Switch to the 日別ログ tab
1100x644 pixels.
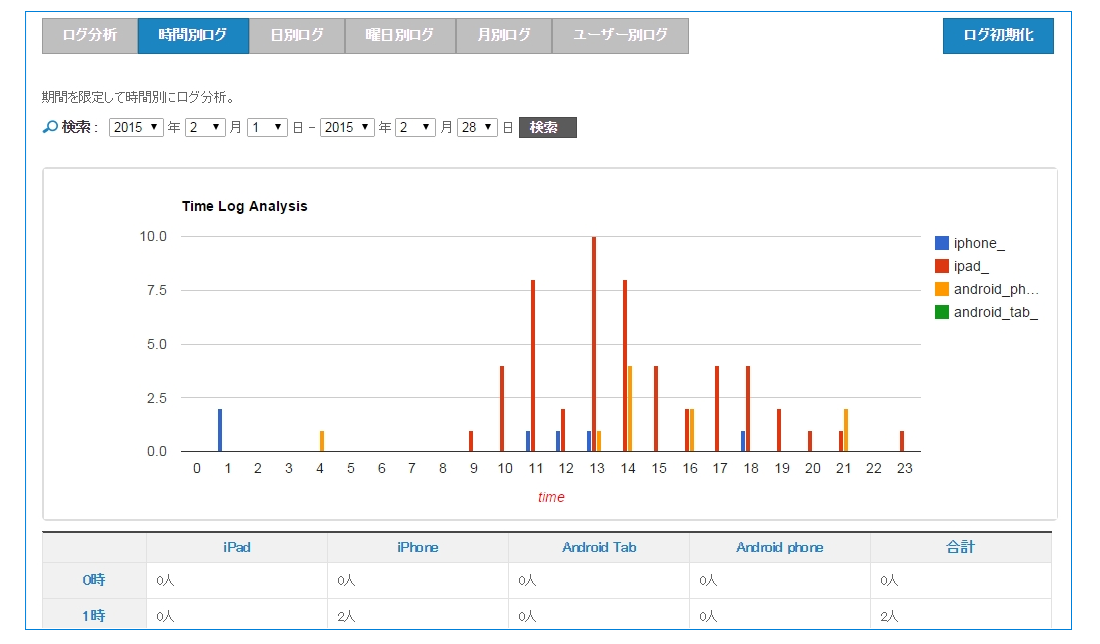297,35
